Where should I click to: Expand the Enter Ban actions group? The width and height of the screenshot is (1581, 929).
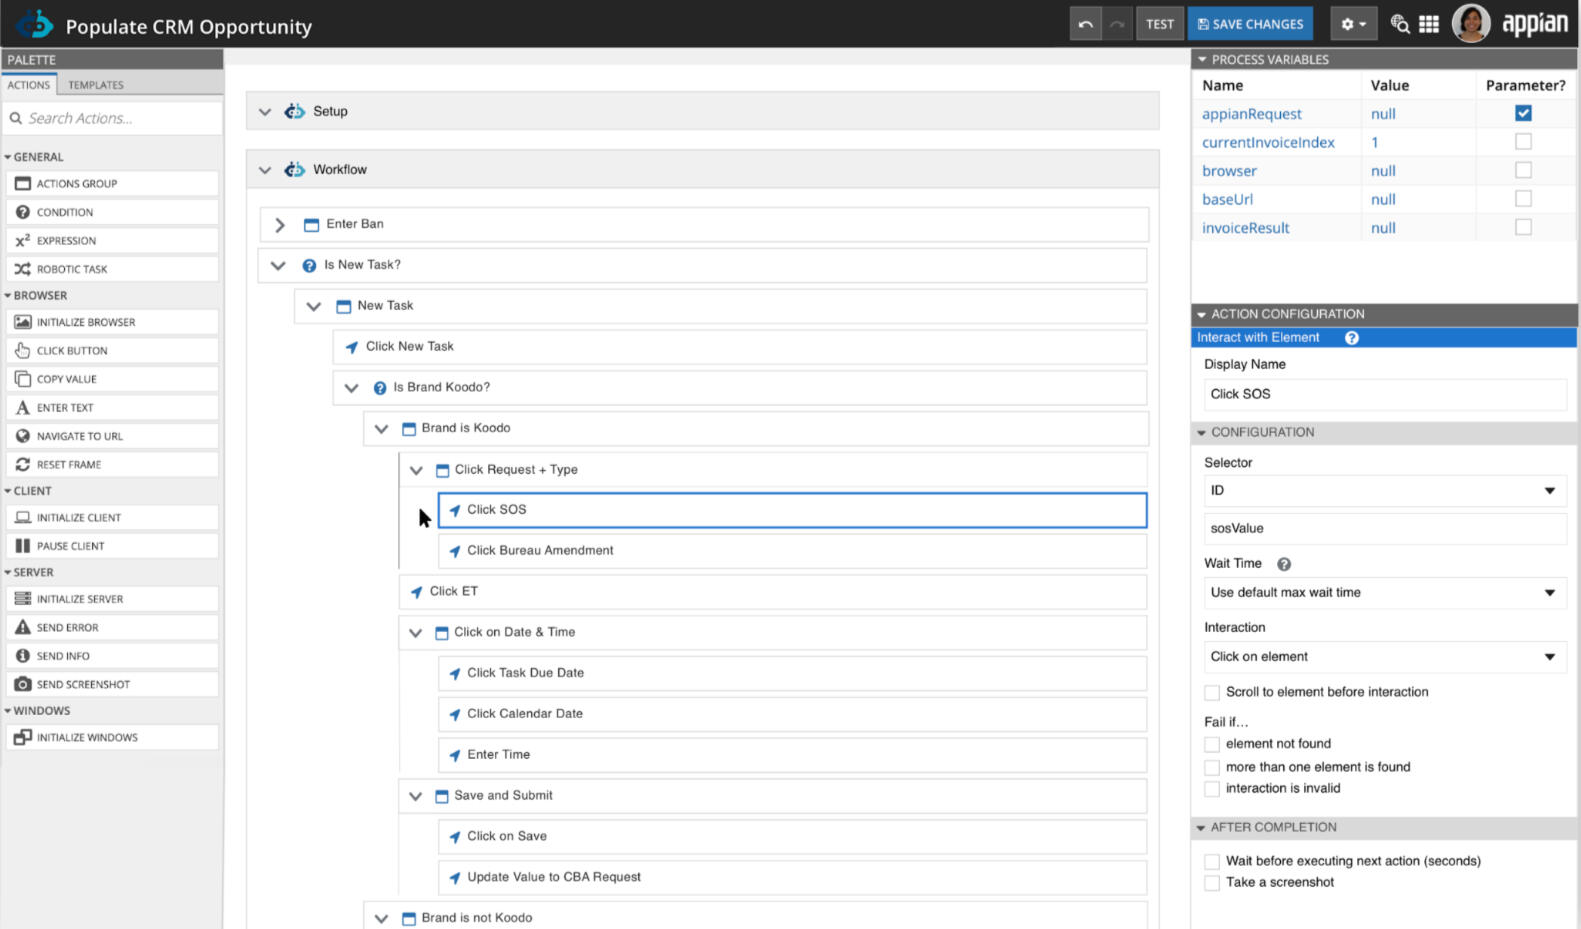click(x=280, y=225)
